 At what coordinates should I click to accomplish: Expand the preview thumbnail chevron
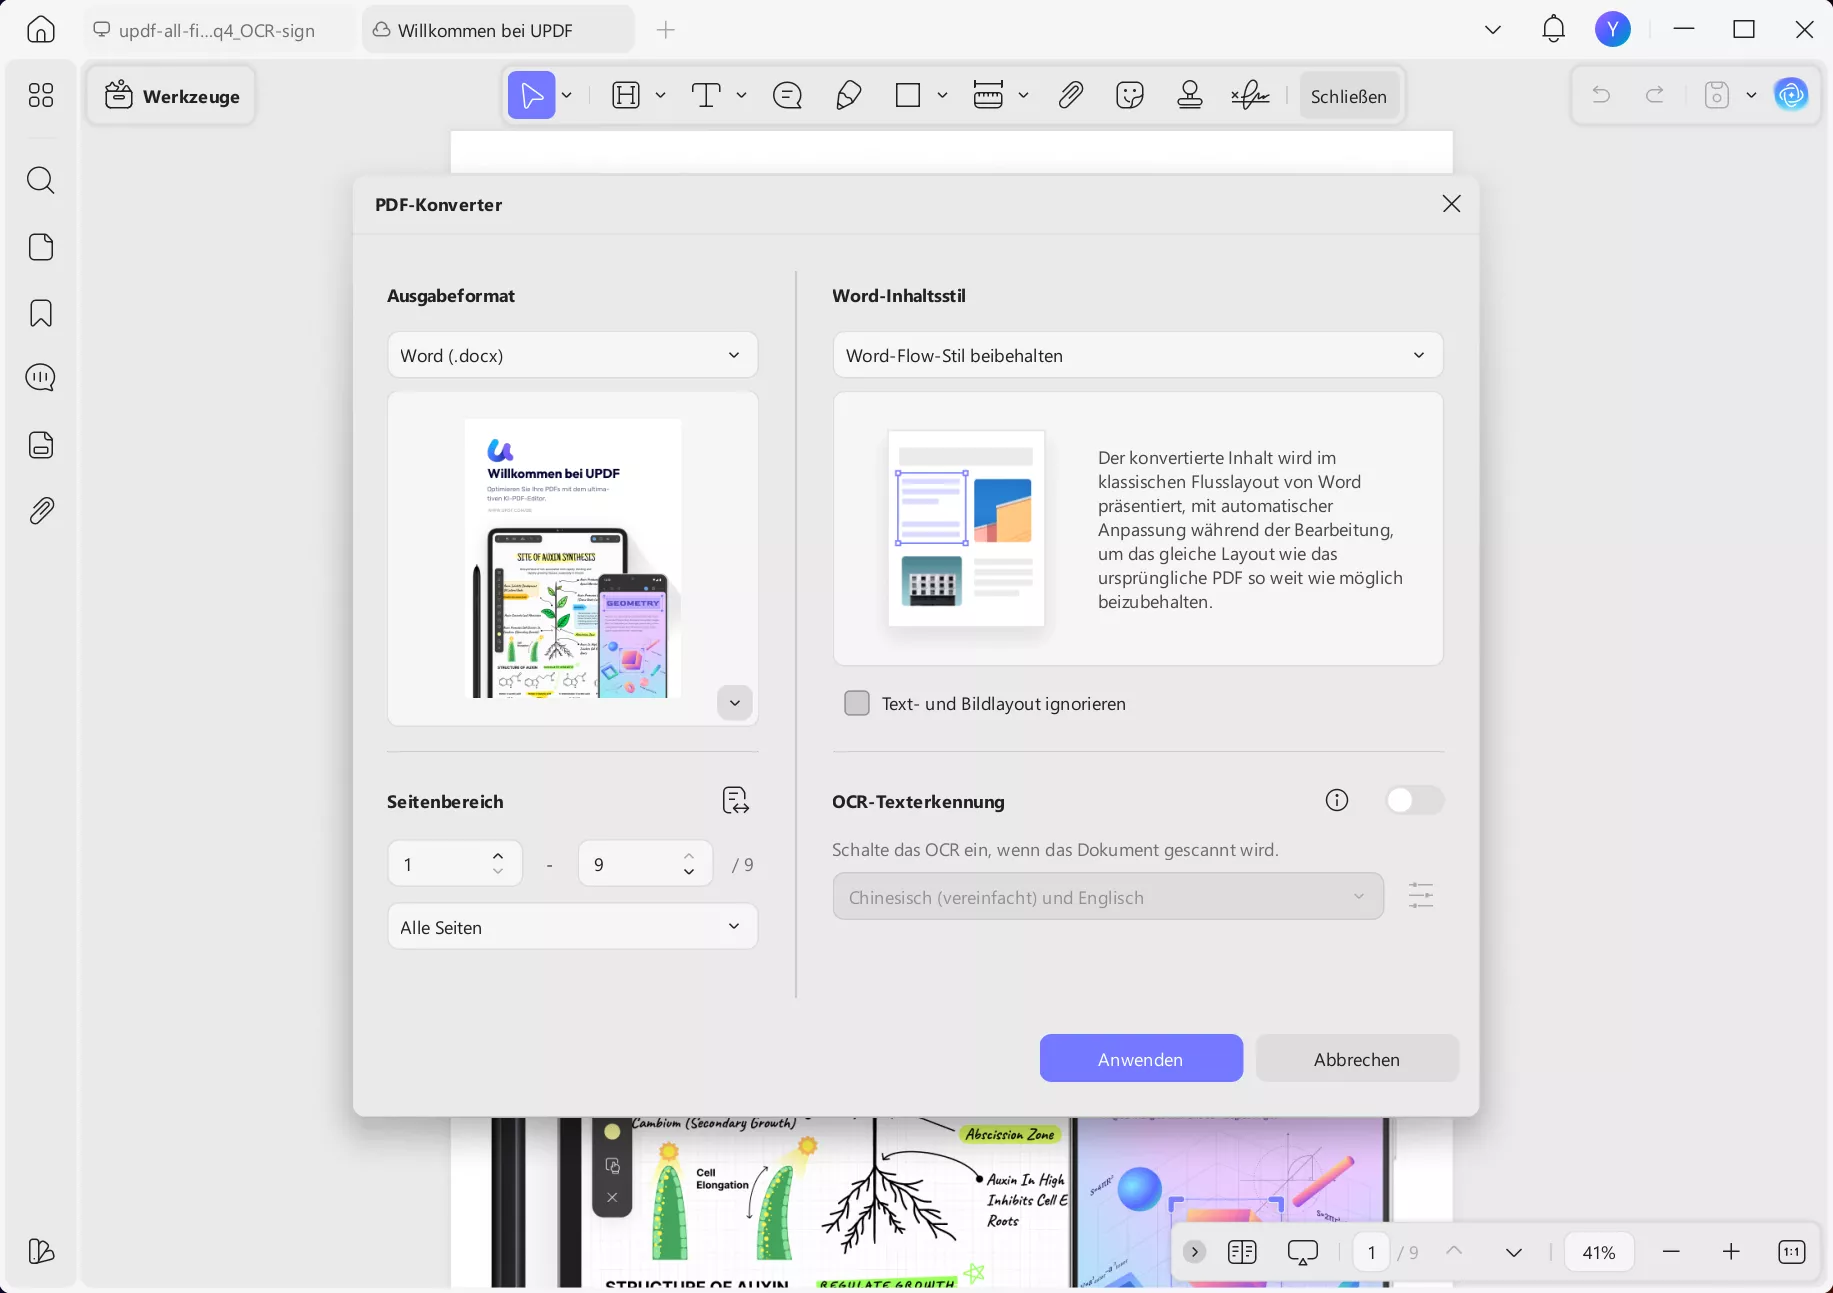pyautogui.click(x=735, y=703)
